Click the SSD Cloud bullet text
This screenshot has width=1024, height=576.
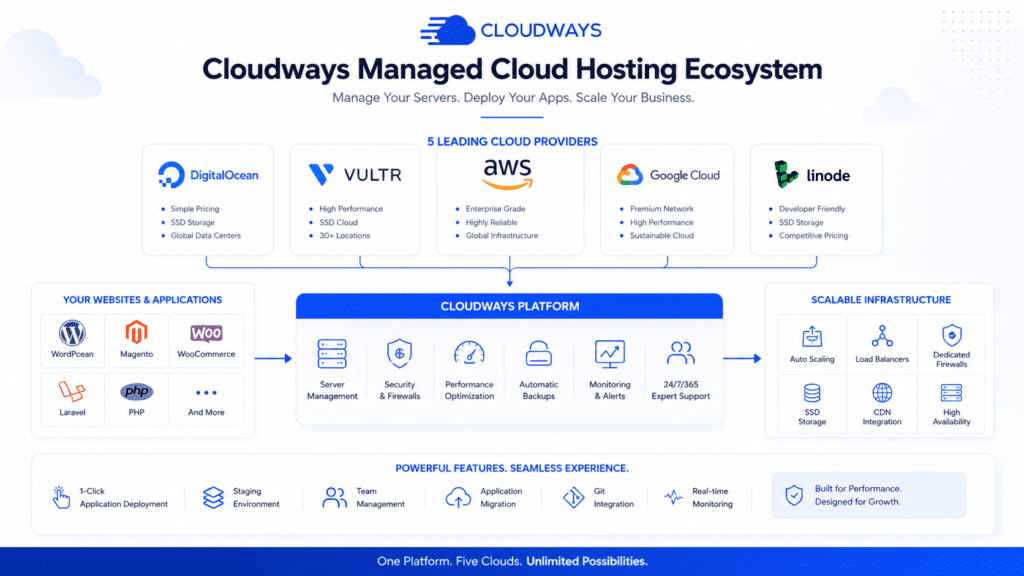pos(338,223)
